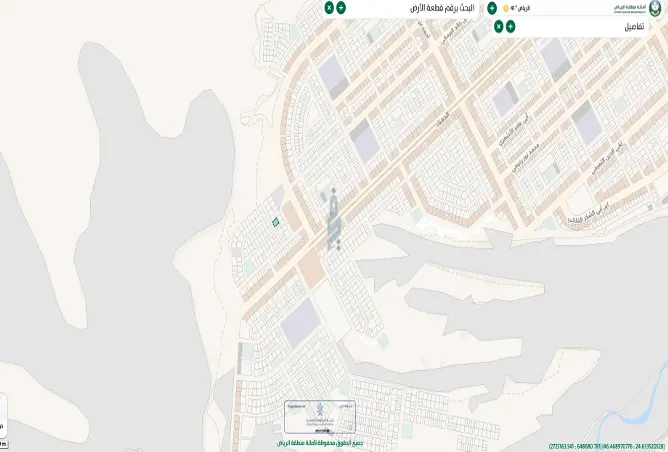Expand the header bar beside the weather

[492, 8]
